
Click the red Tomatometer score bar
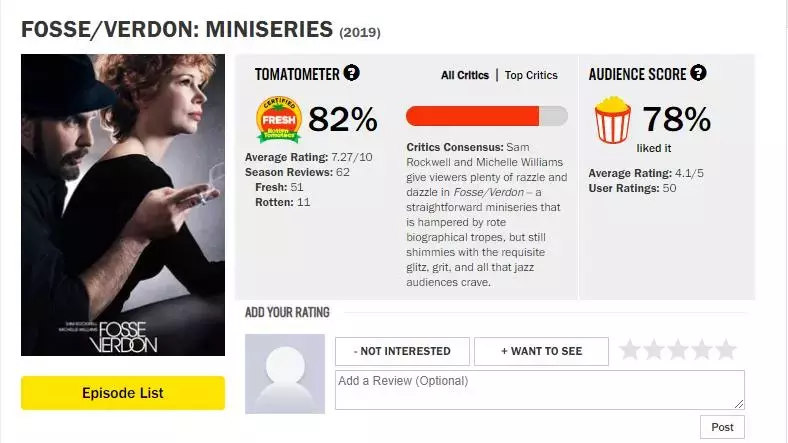487,116
